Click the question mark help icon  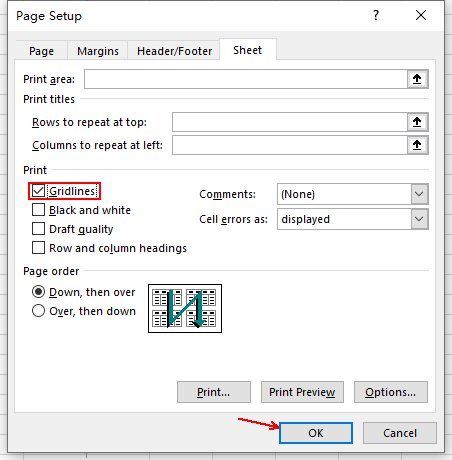coord(376,15)
